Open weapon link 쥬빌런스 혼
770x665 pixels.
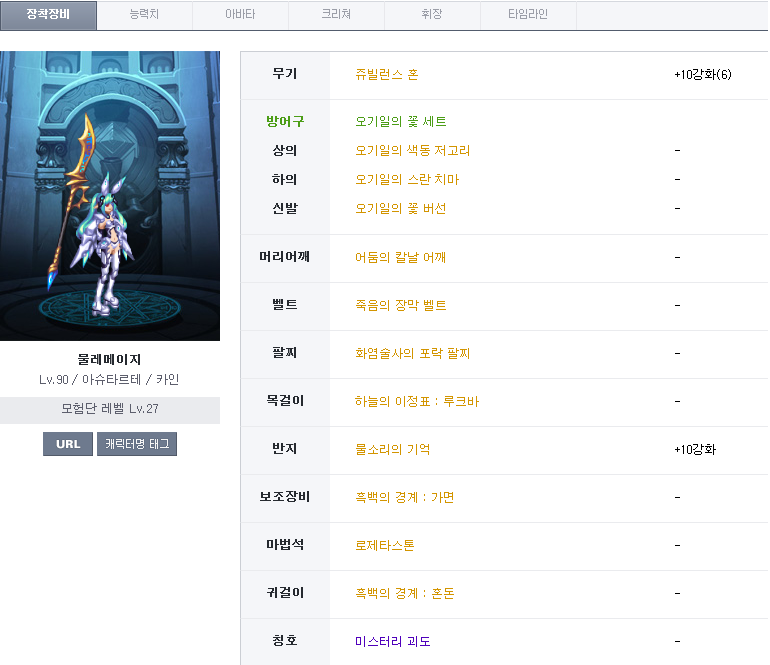tap(387, 75)
